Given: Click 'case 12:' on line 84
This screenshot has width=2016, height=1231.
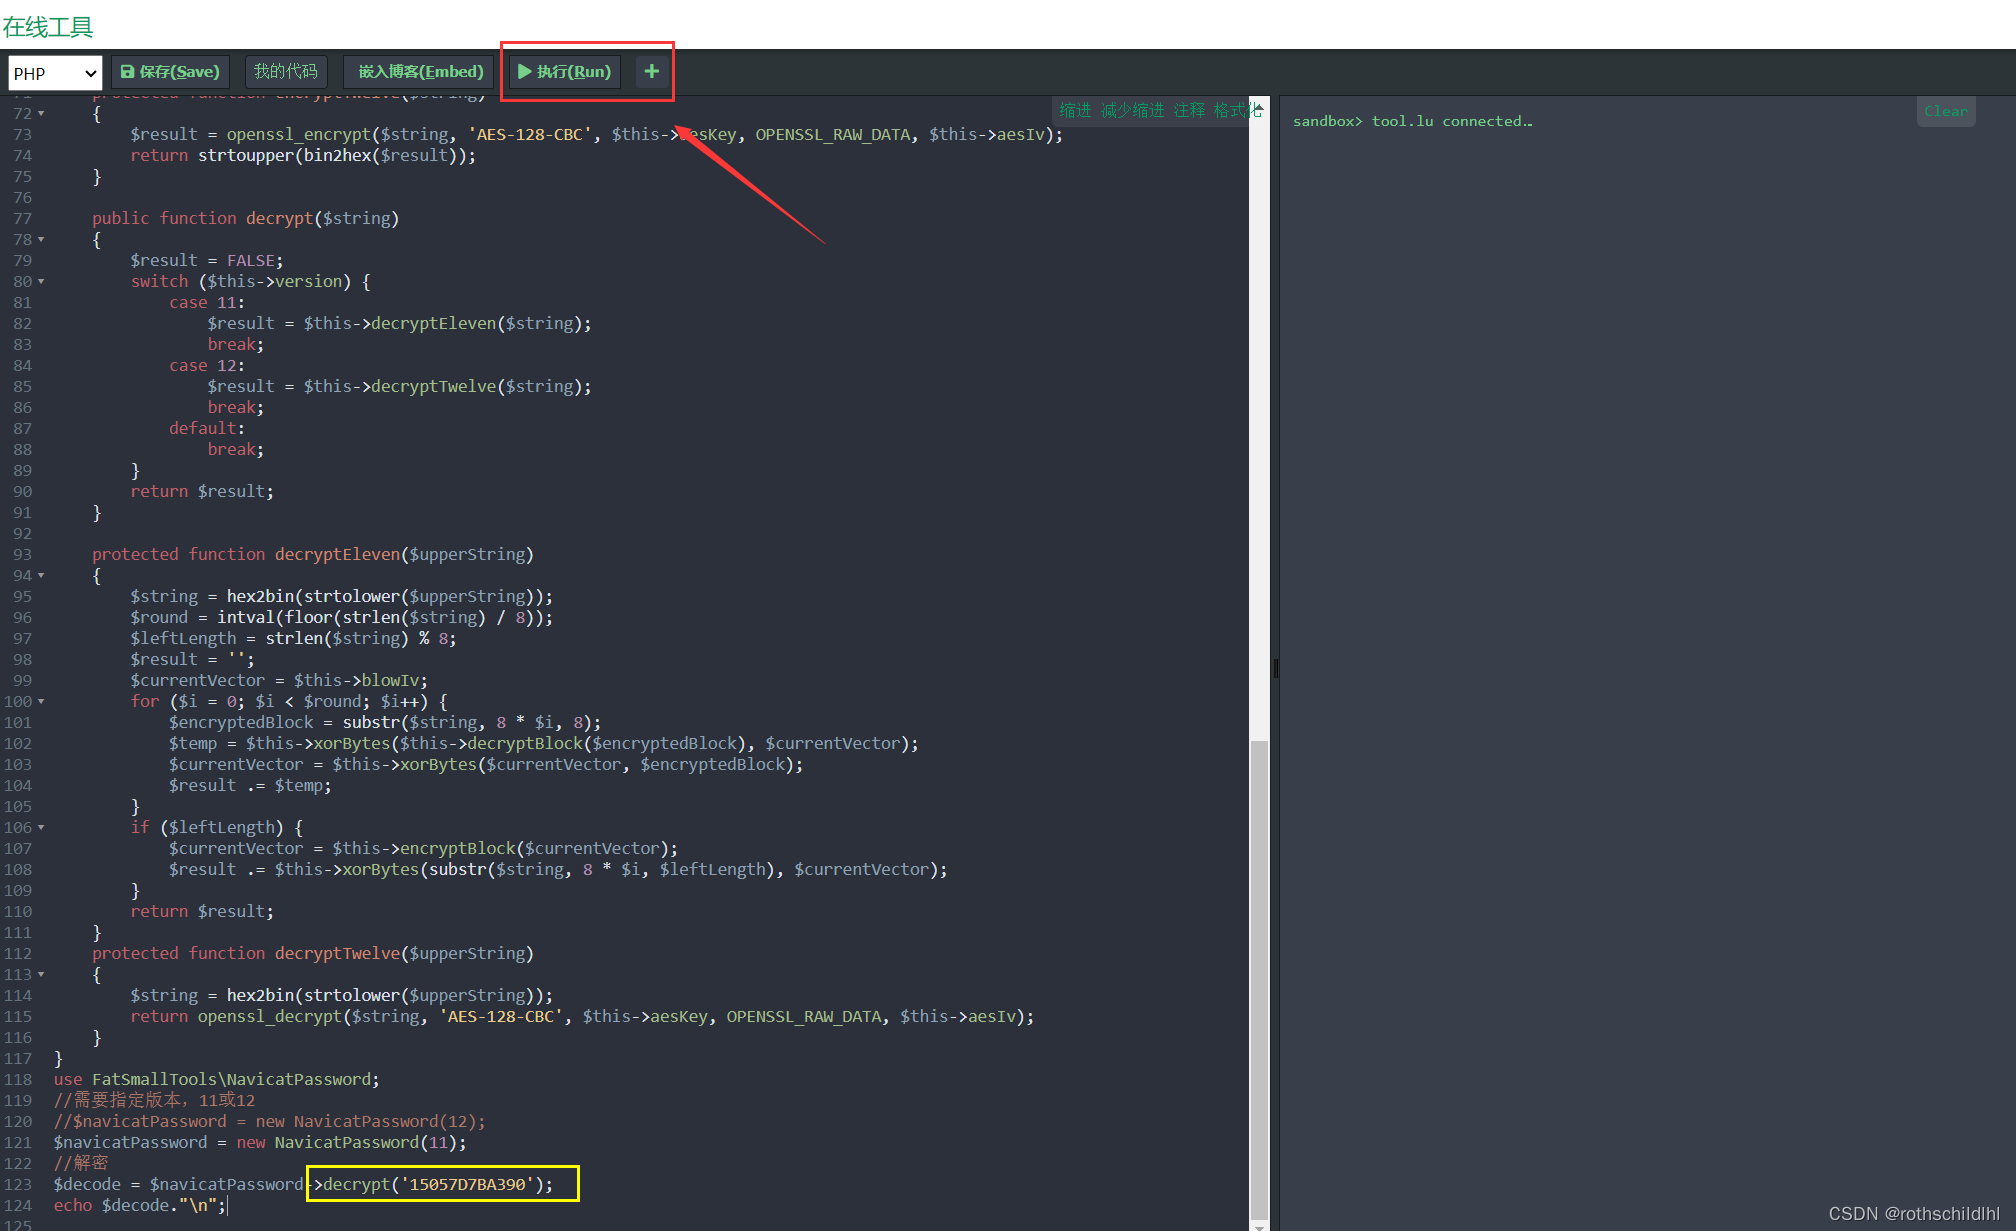Looking at the screenshot, I should tap(207, 365).
